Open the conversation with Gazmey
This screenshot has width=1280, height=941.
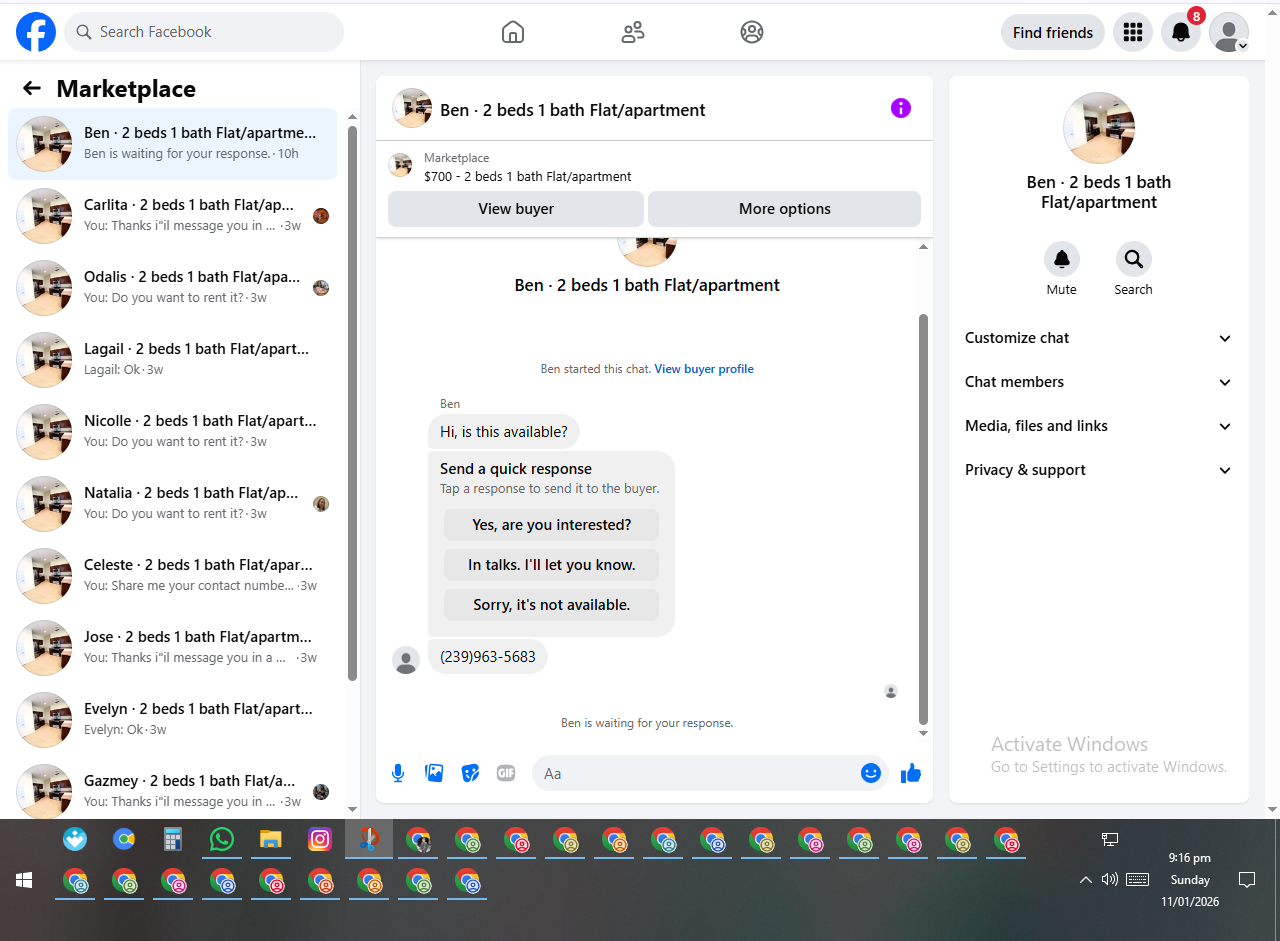pos(172,790)
